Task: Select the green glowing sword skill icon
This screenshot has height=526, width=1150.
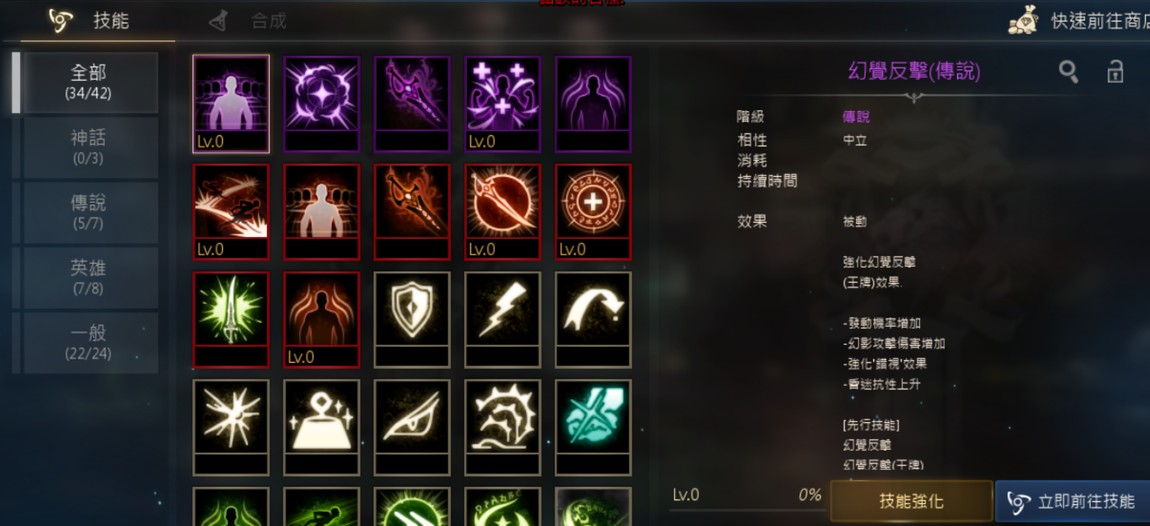Action: pos(231,319)
